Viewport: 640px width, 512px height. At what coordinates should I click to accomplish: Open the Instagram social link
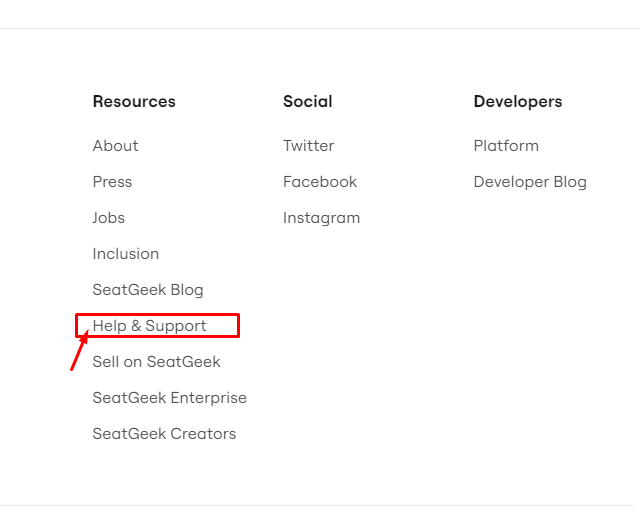pos(322,218)
